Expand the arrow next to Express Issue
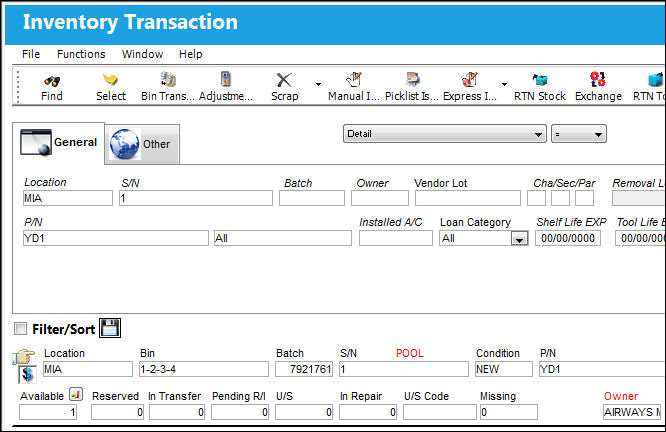666x432 pixels. pyautogui.click(x=504, y=84)
